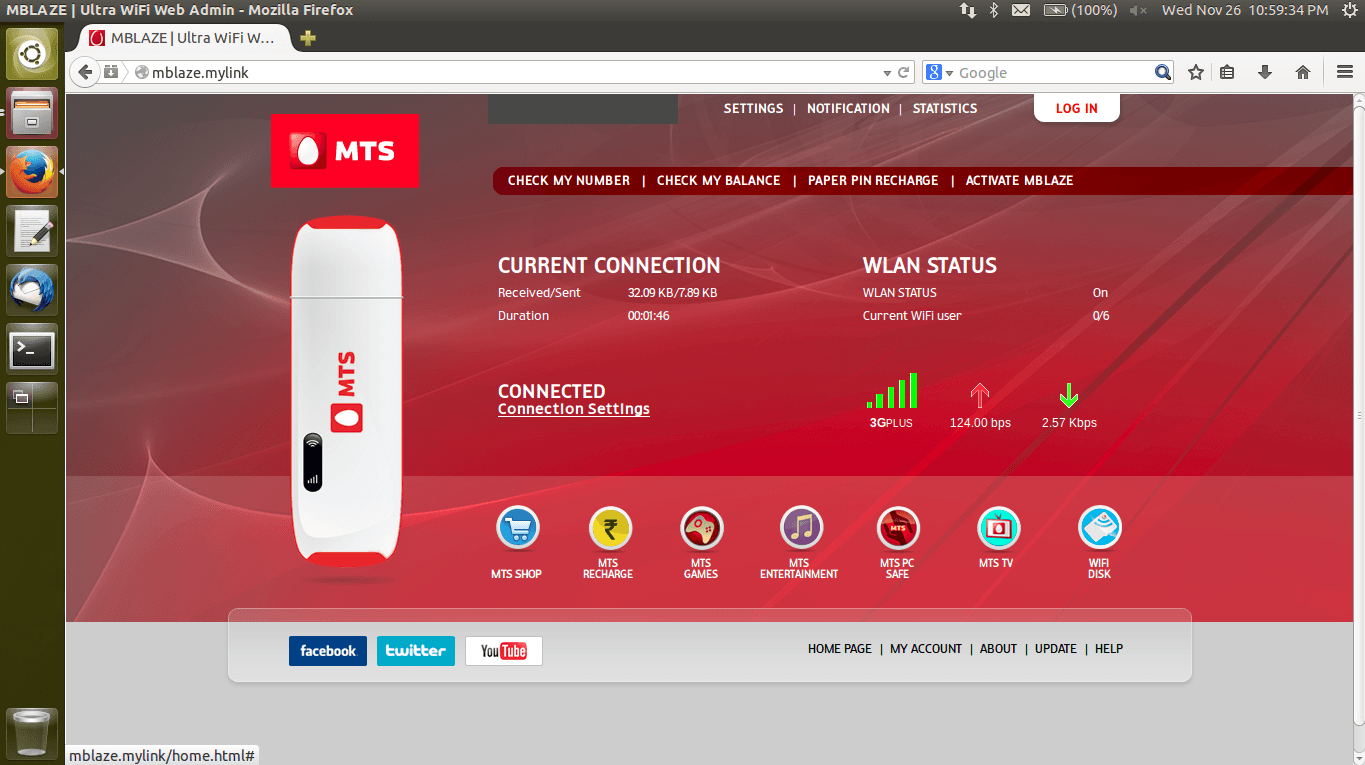Image resolution: width=1365 pixels, height=765 pixels.
Task: Open the MTS PC Safe icon
Action: point(897,528)
